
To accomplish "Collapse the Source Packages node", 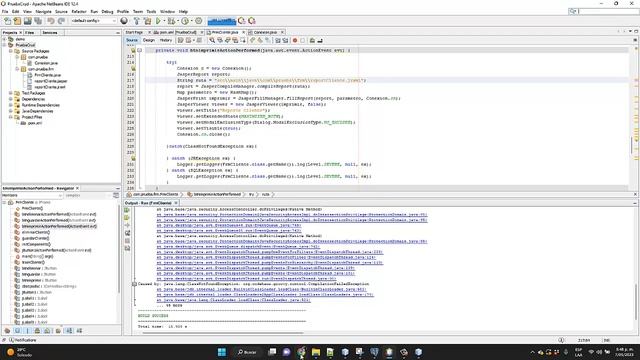I will 11,51.
